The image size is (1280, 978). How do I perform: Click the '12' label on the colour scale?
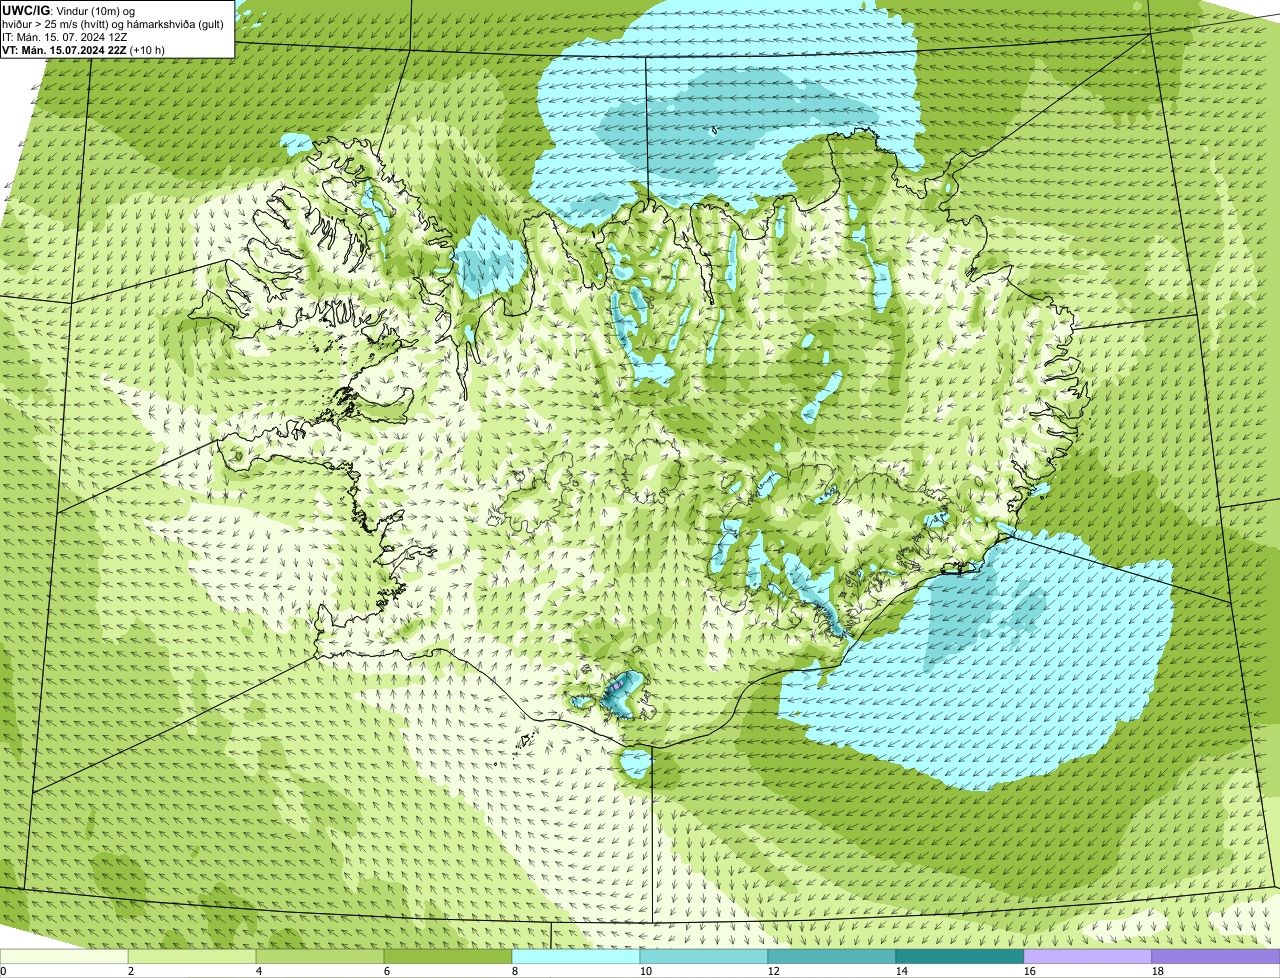coord(774,971)
